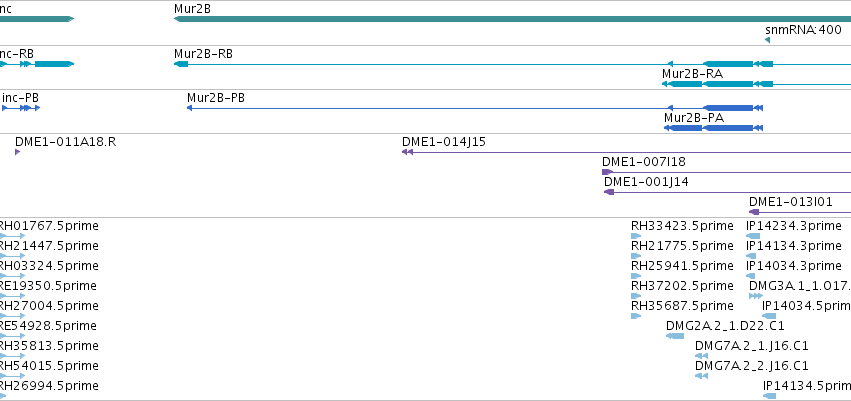Screen dimensions: 851x401
Task: Click the Mur2B gene label
Action: click(192, 9)
